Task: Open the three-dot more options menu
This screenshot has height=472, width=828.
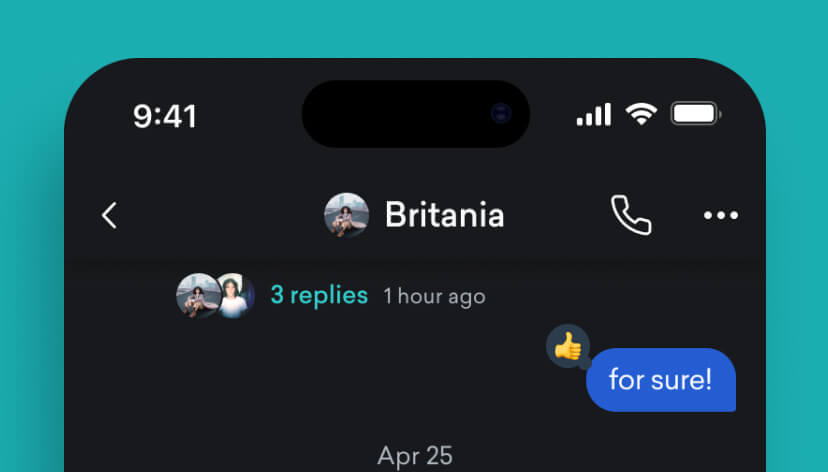Action: [721, 215]
